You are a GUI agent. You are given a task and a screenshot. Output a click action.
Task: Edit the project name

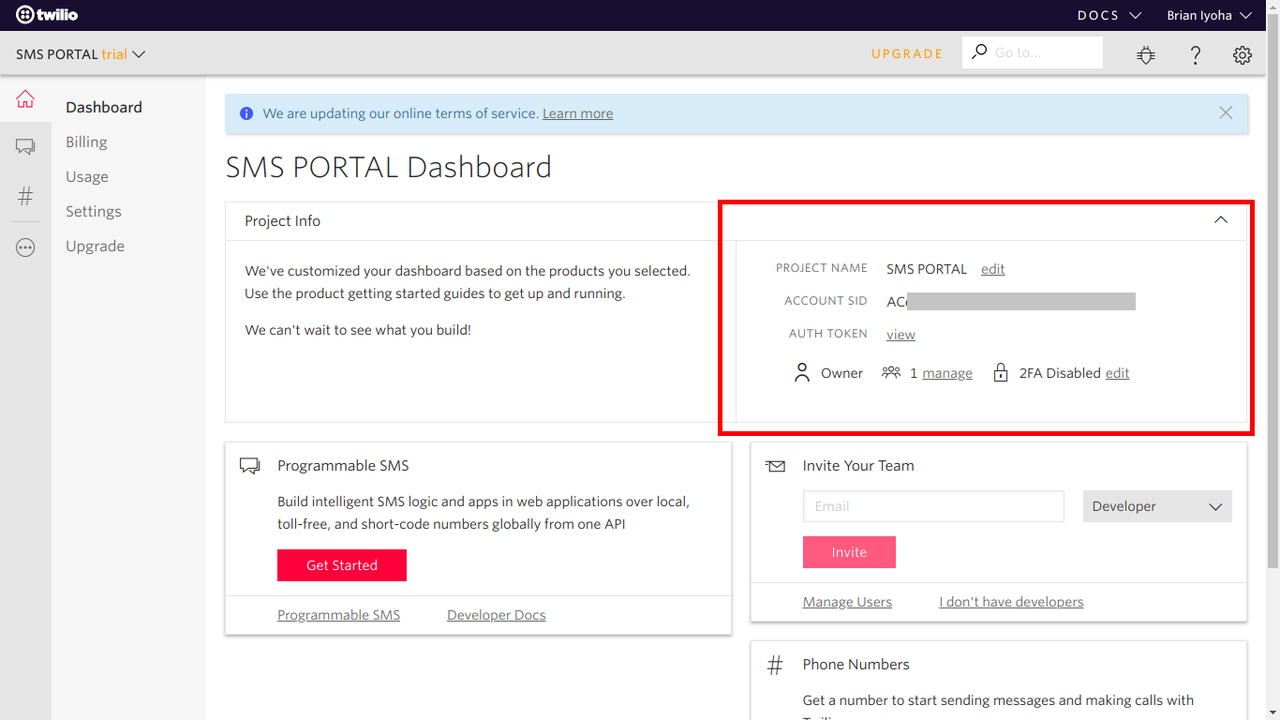coord(993,269)
